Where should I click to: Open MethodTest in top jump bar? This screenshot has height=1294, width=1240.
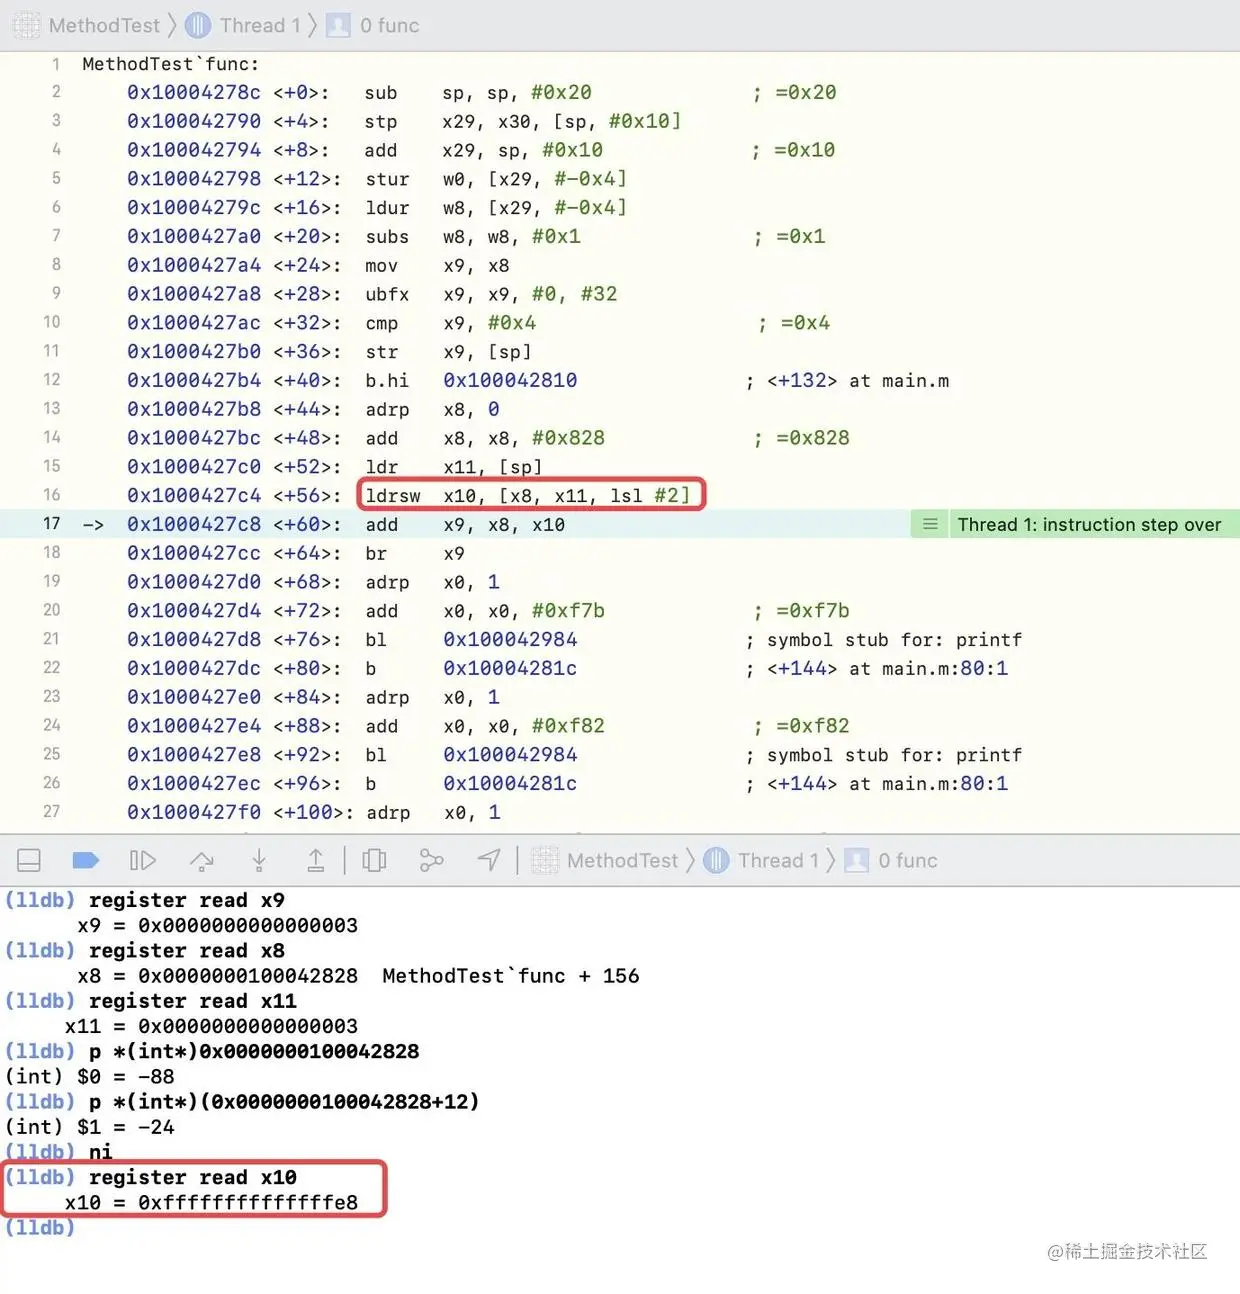click(x=104, y=25)
